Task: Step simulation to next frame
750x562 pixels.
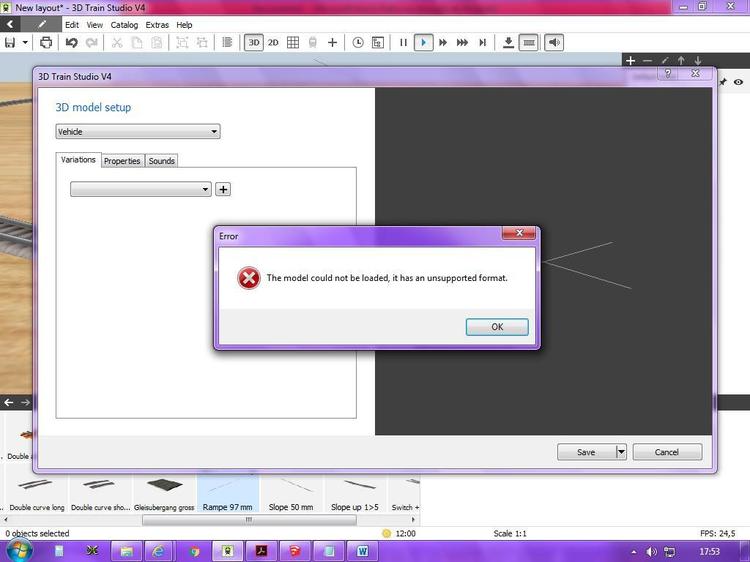Action: coord(482,43)
